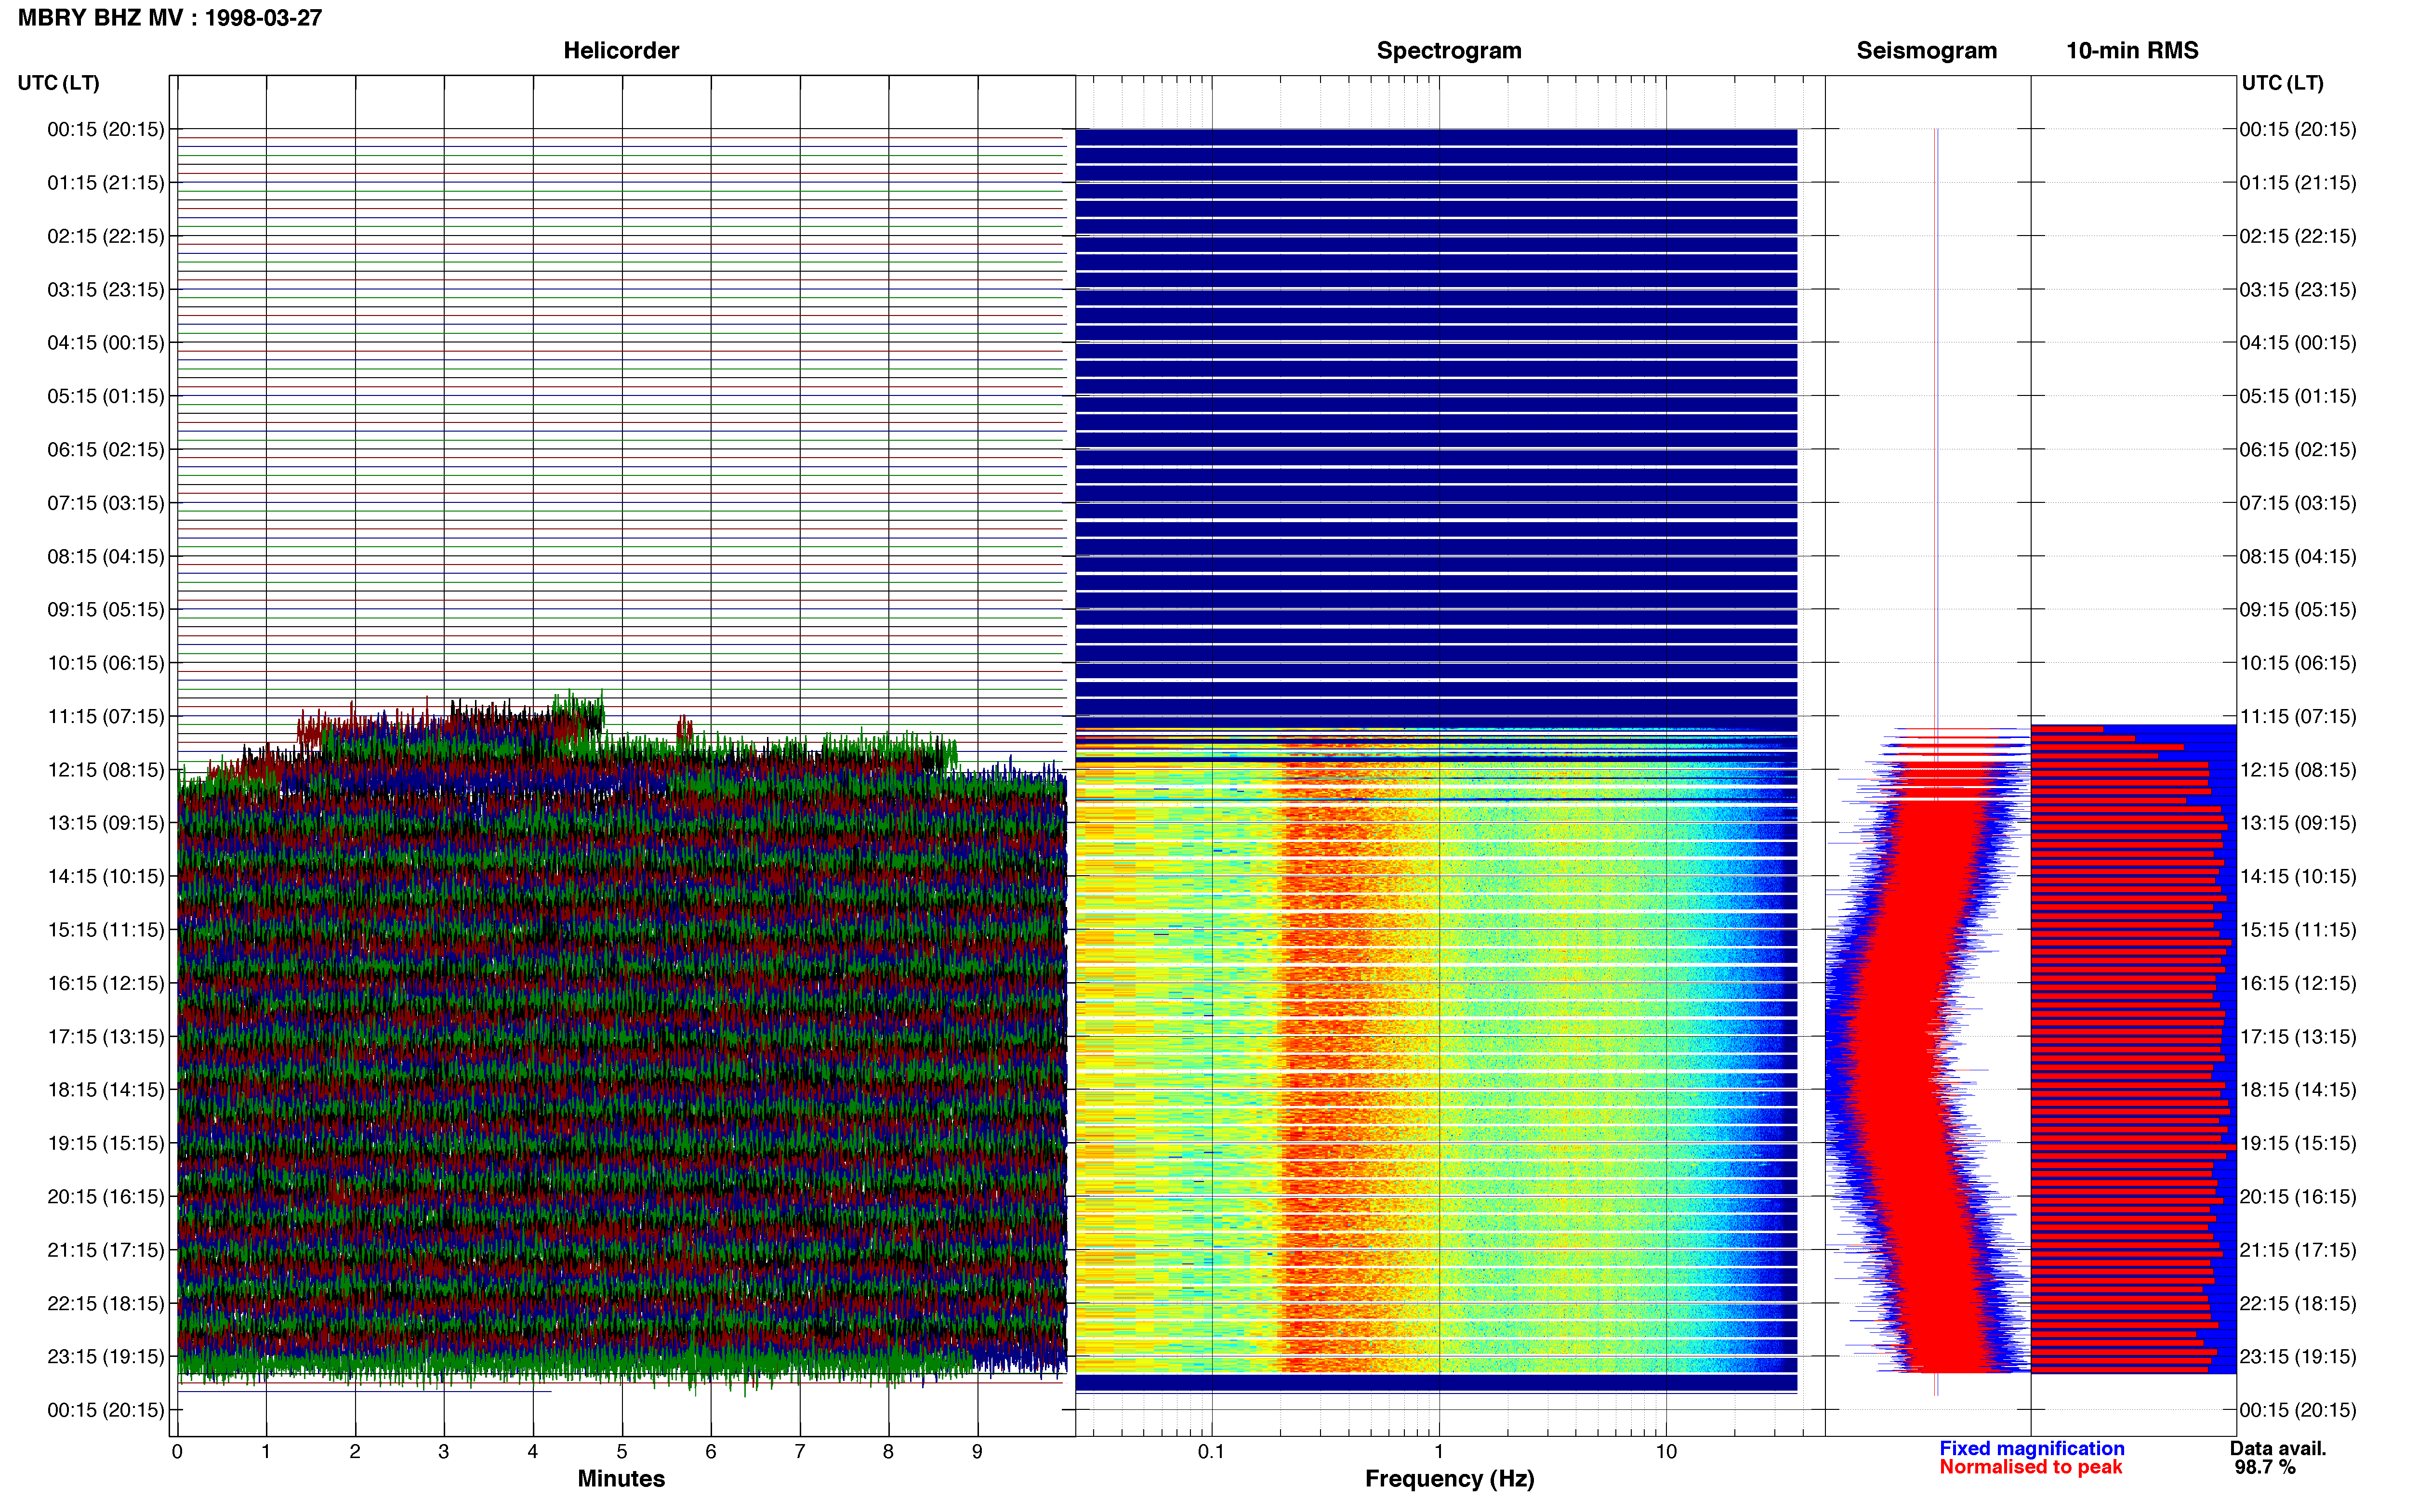2418x1512 pixels.
Task: Click right axis time label 01:15 (21:15)
Action: 2298,183
